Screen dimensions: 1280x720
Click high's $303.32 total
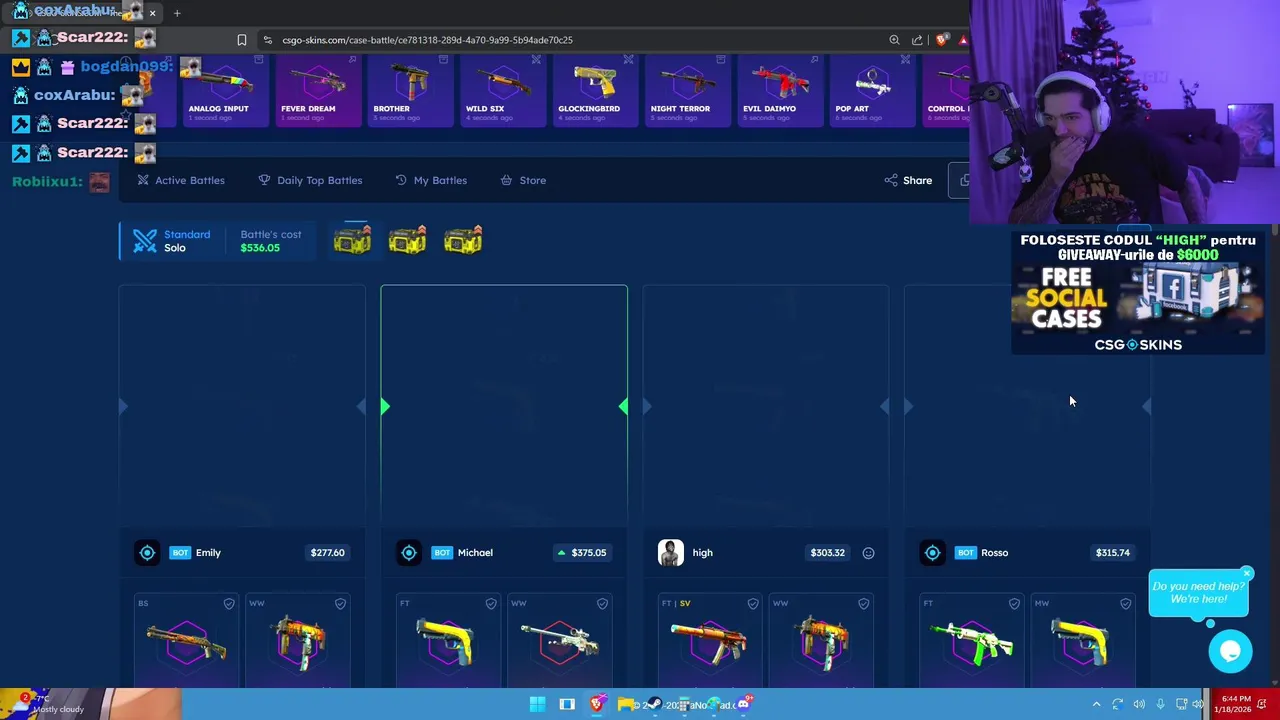tap(827, 552)
